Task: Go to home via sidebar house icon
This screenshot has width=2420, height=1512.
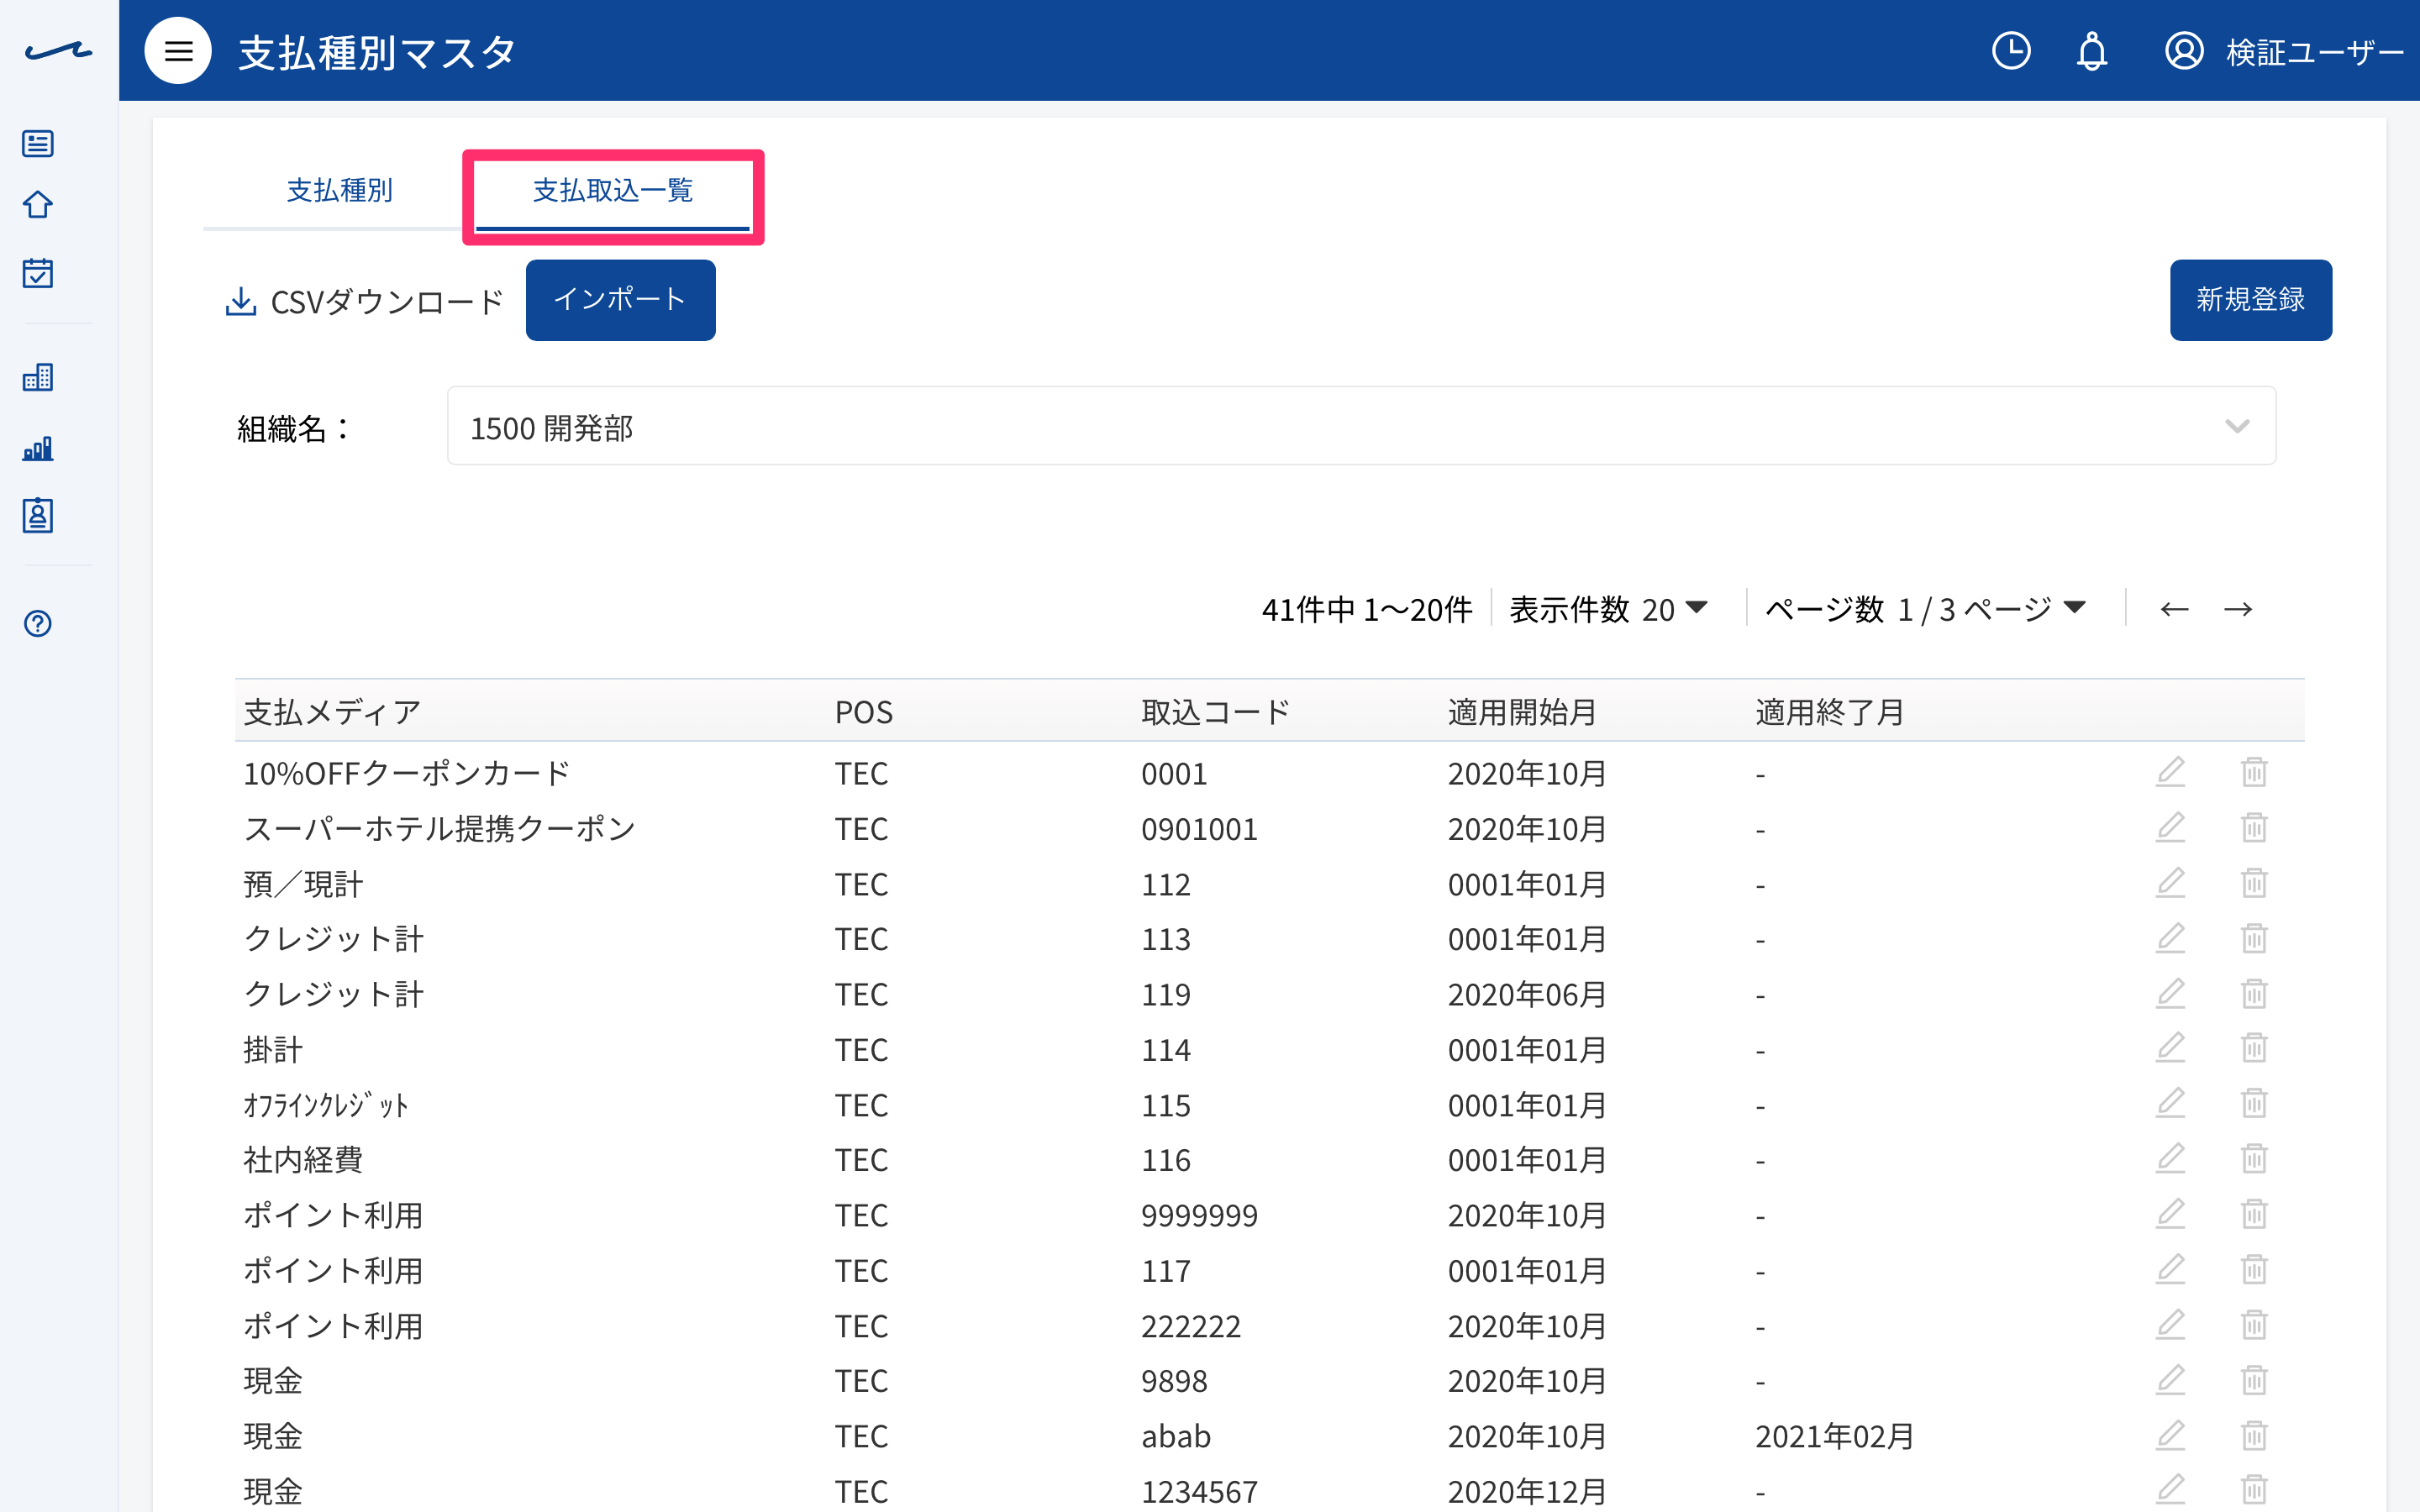Action: 38,205
